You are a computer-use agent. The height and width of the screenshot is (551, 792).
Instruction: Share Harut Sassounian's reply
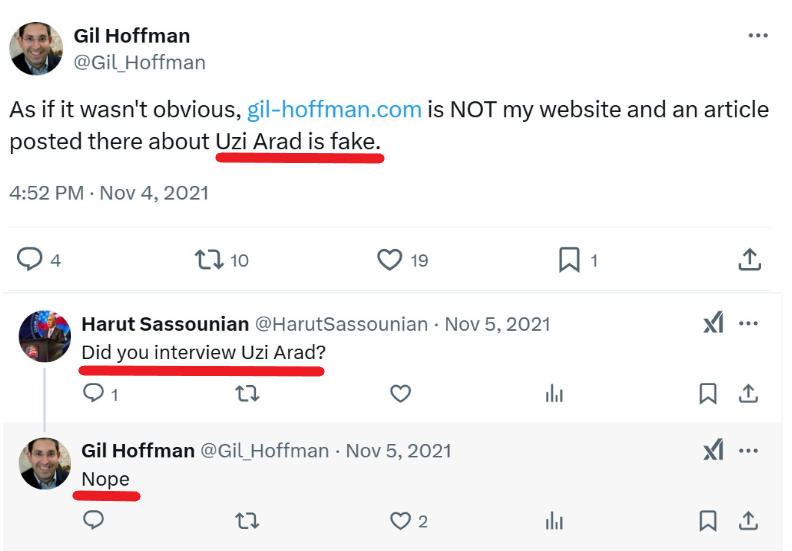point(748,394)
